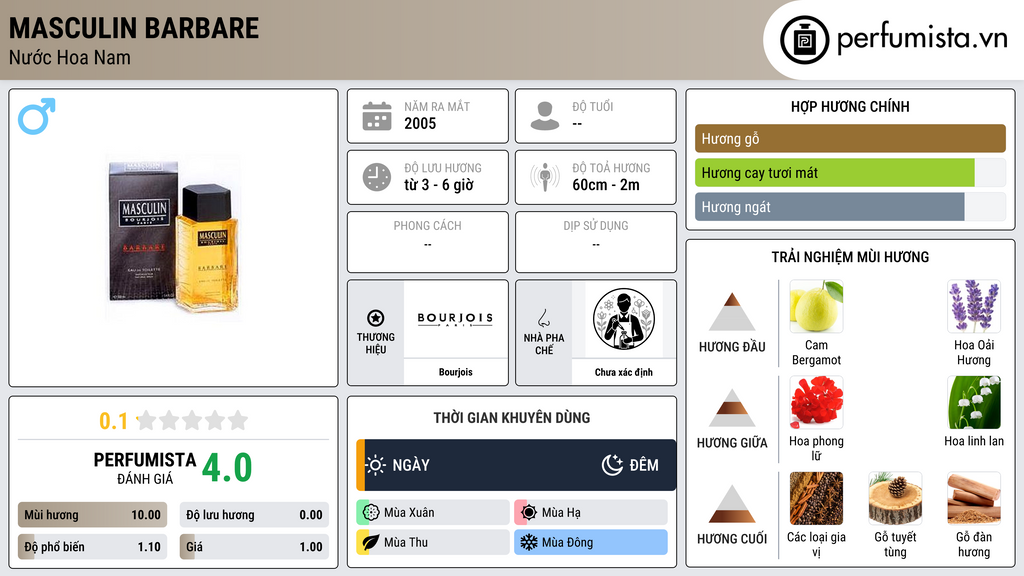The height and width of the screenshot is (576, 1024).
Task: Click the green 4.0 Perfumista score
Action: [227, 468]
